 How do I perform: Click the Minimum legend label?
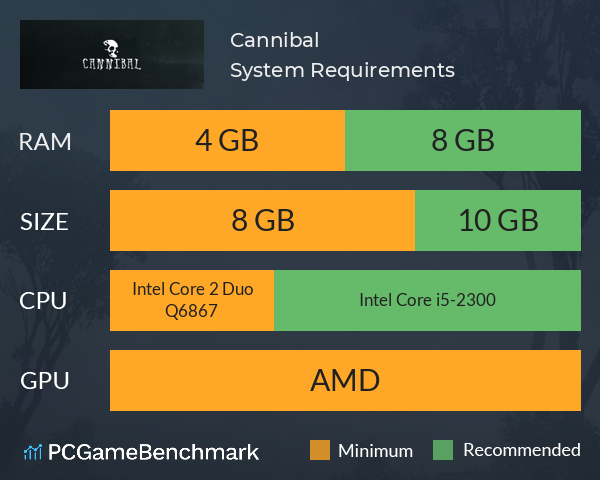375,451
